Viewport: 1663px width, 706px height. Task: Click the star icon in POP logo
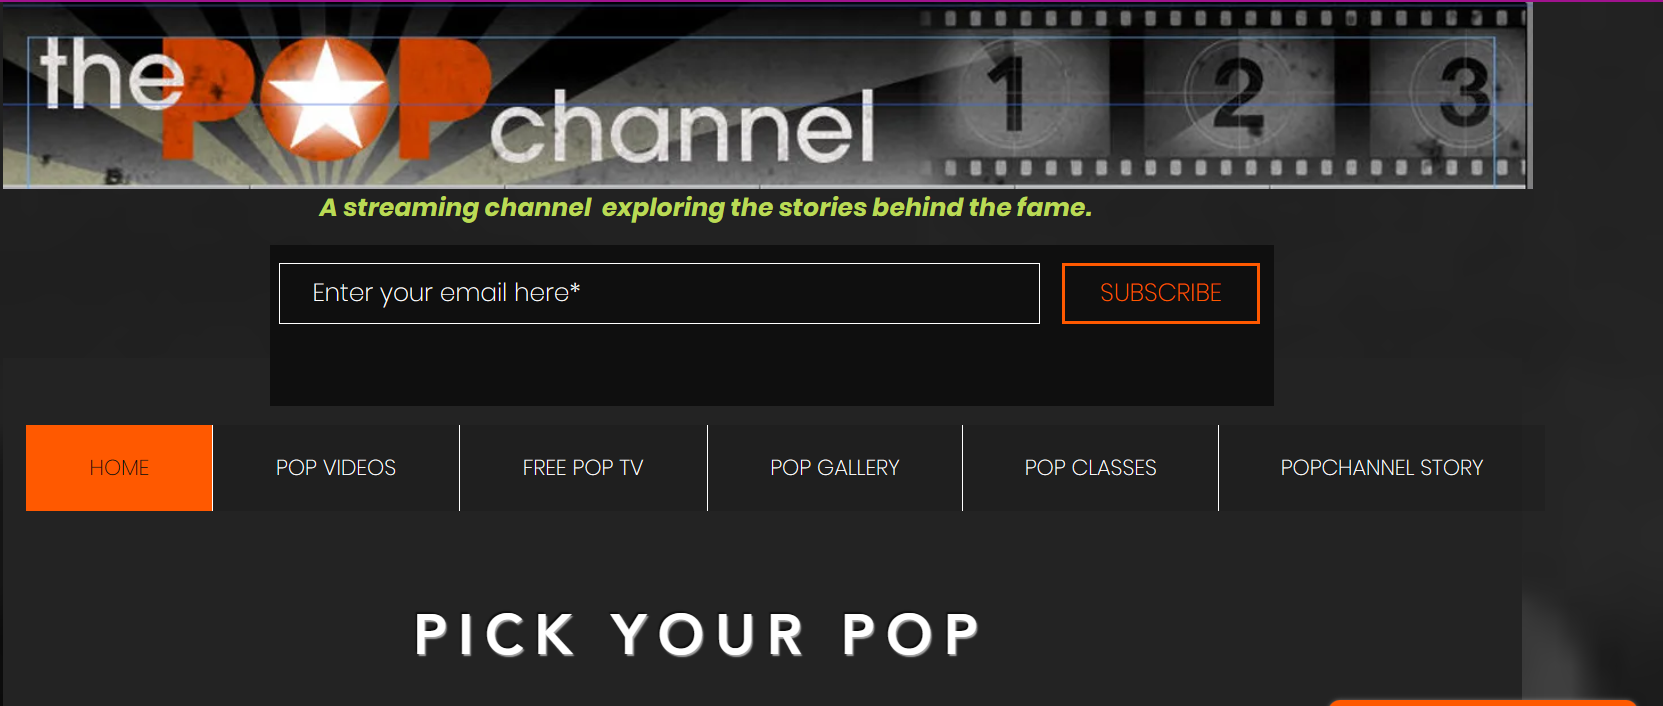[x=324, y=98]
